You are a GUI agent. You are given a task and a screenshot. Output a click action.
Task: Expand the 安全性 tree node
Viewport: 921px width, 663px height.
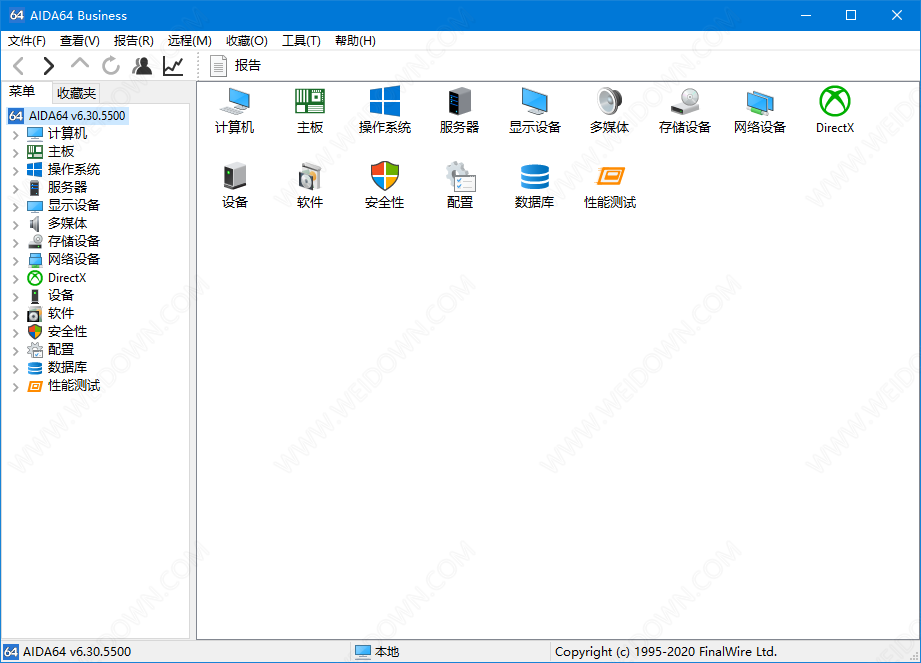tap(15, 332)
